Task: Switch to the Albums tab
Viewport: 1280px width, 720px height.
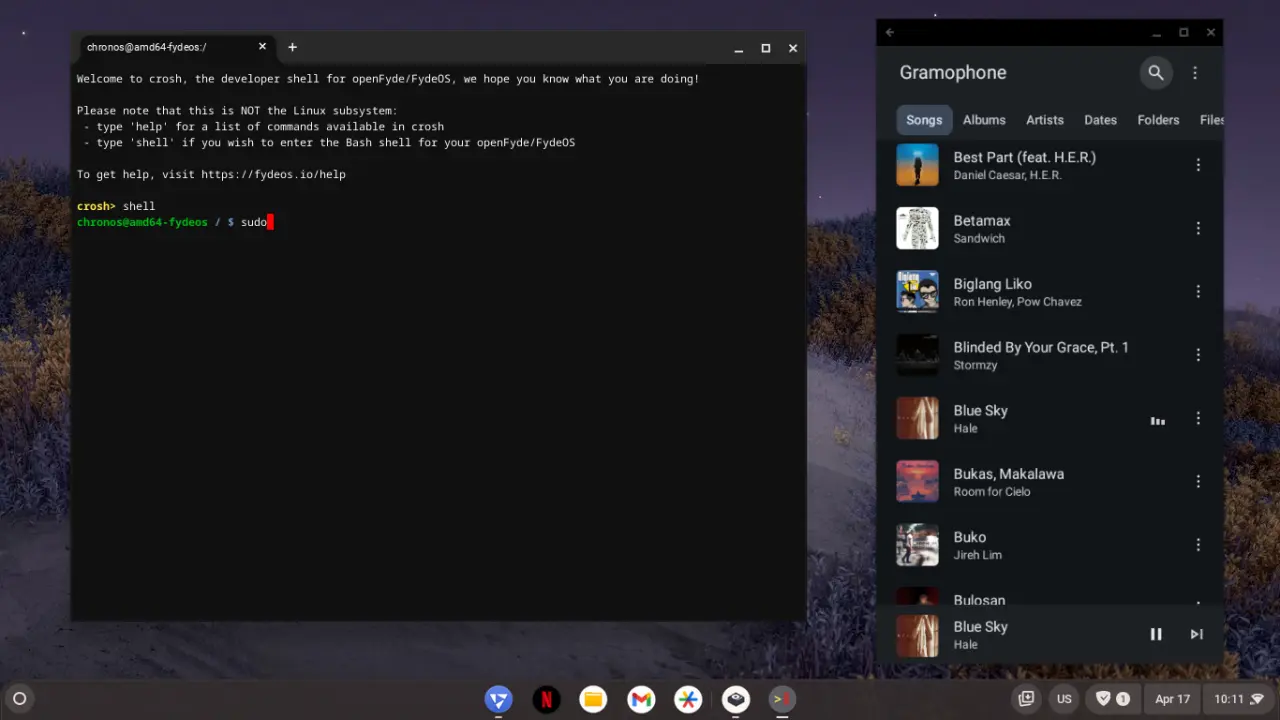Action: 984,120
